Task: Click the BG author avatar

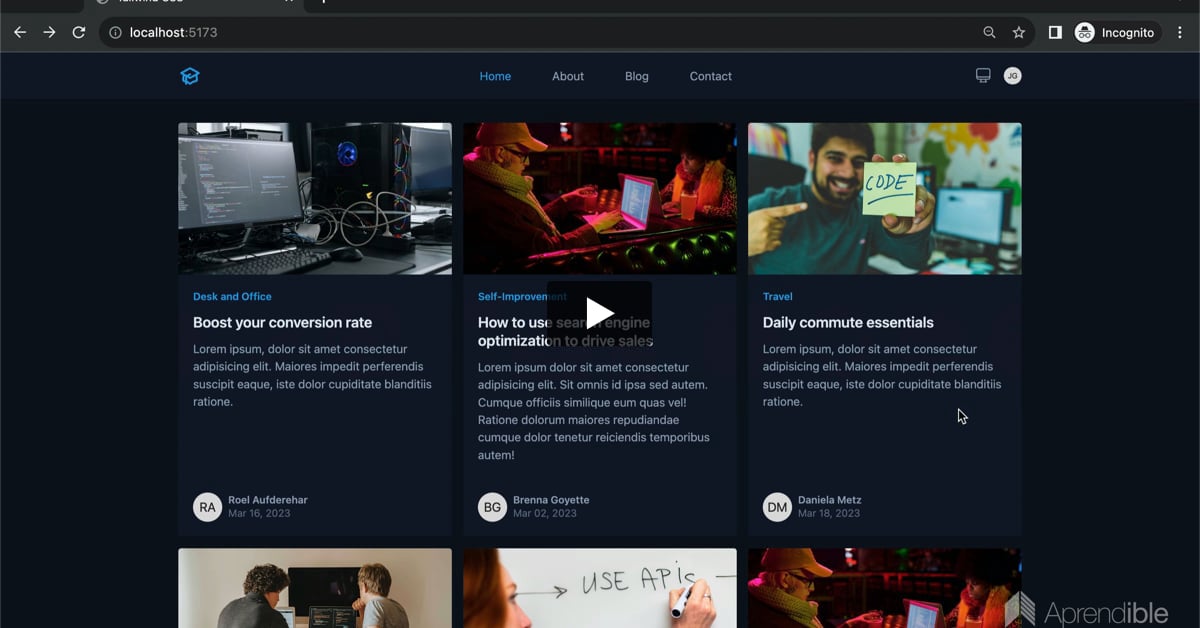Action: coord(492,507)
